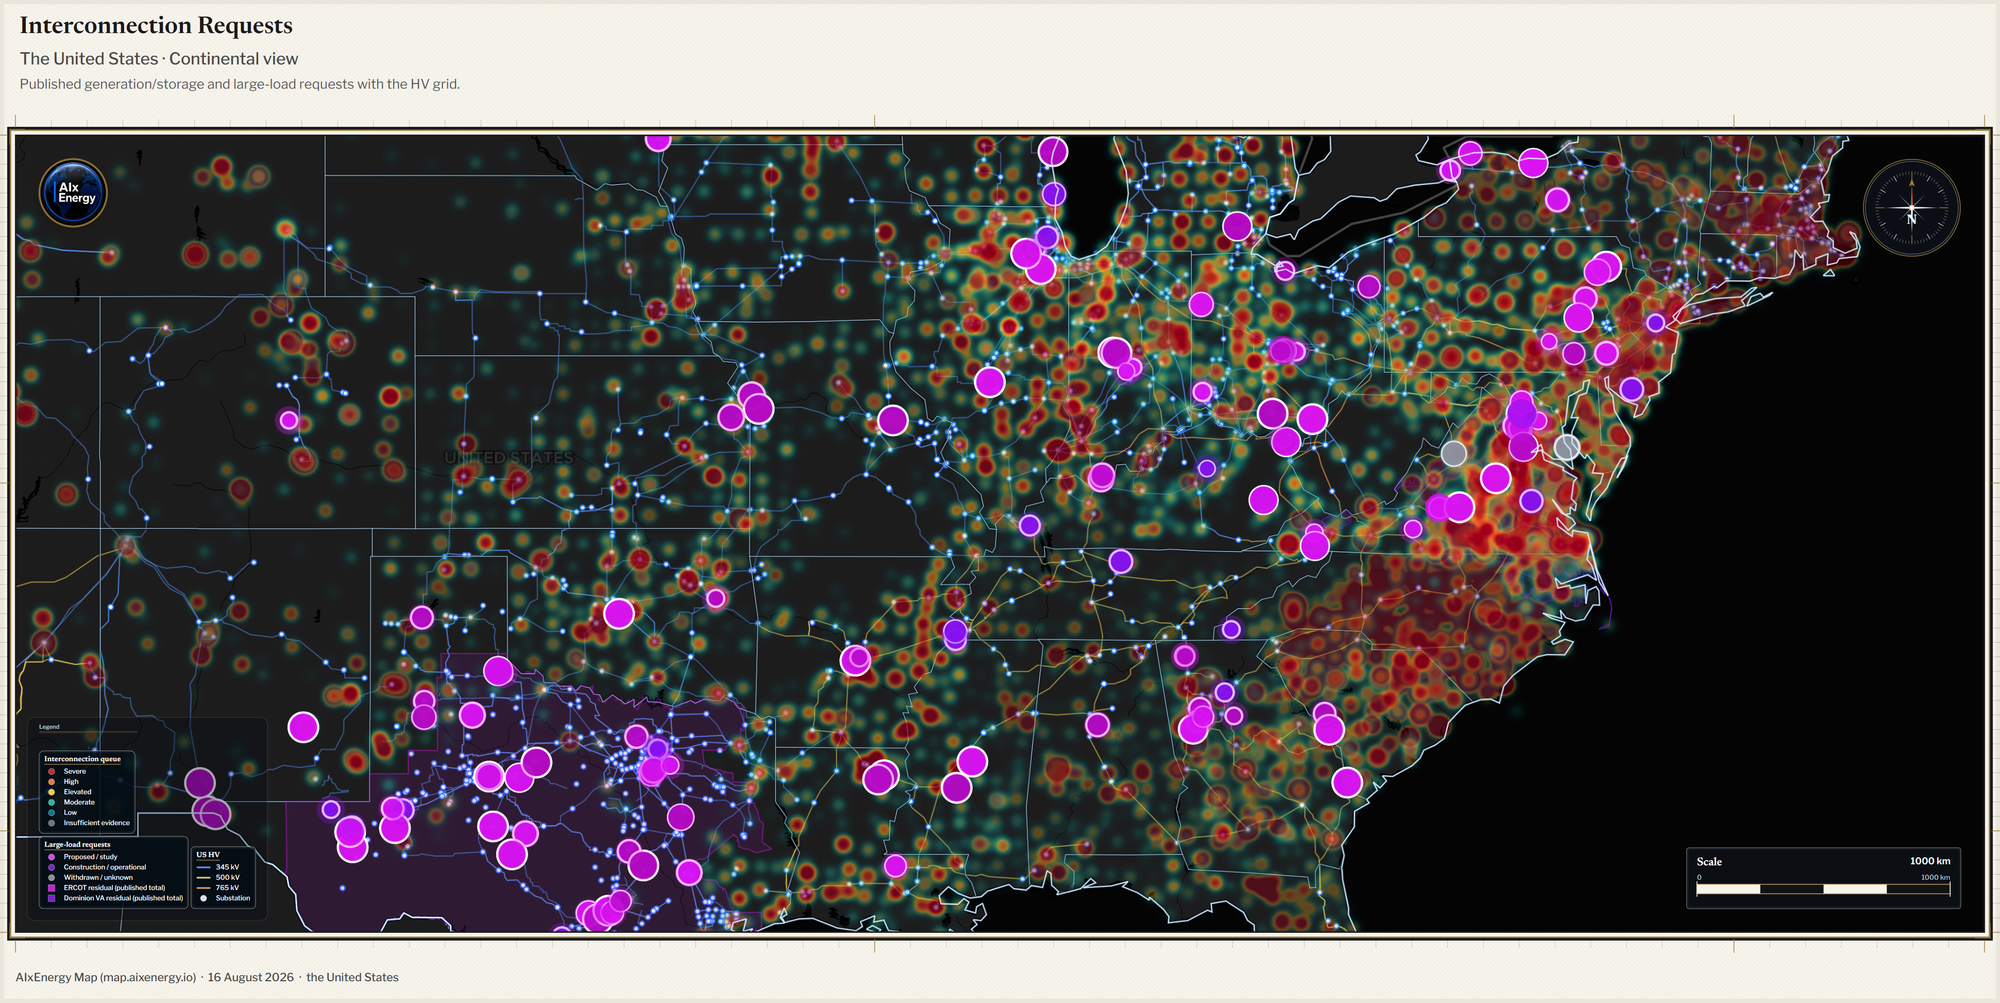The image size is (2000, 1003).
Task: Click the Low queue legend dot
Action: coord(51,813)
